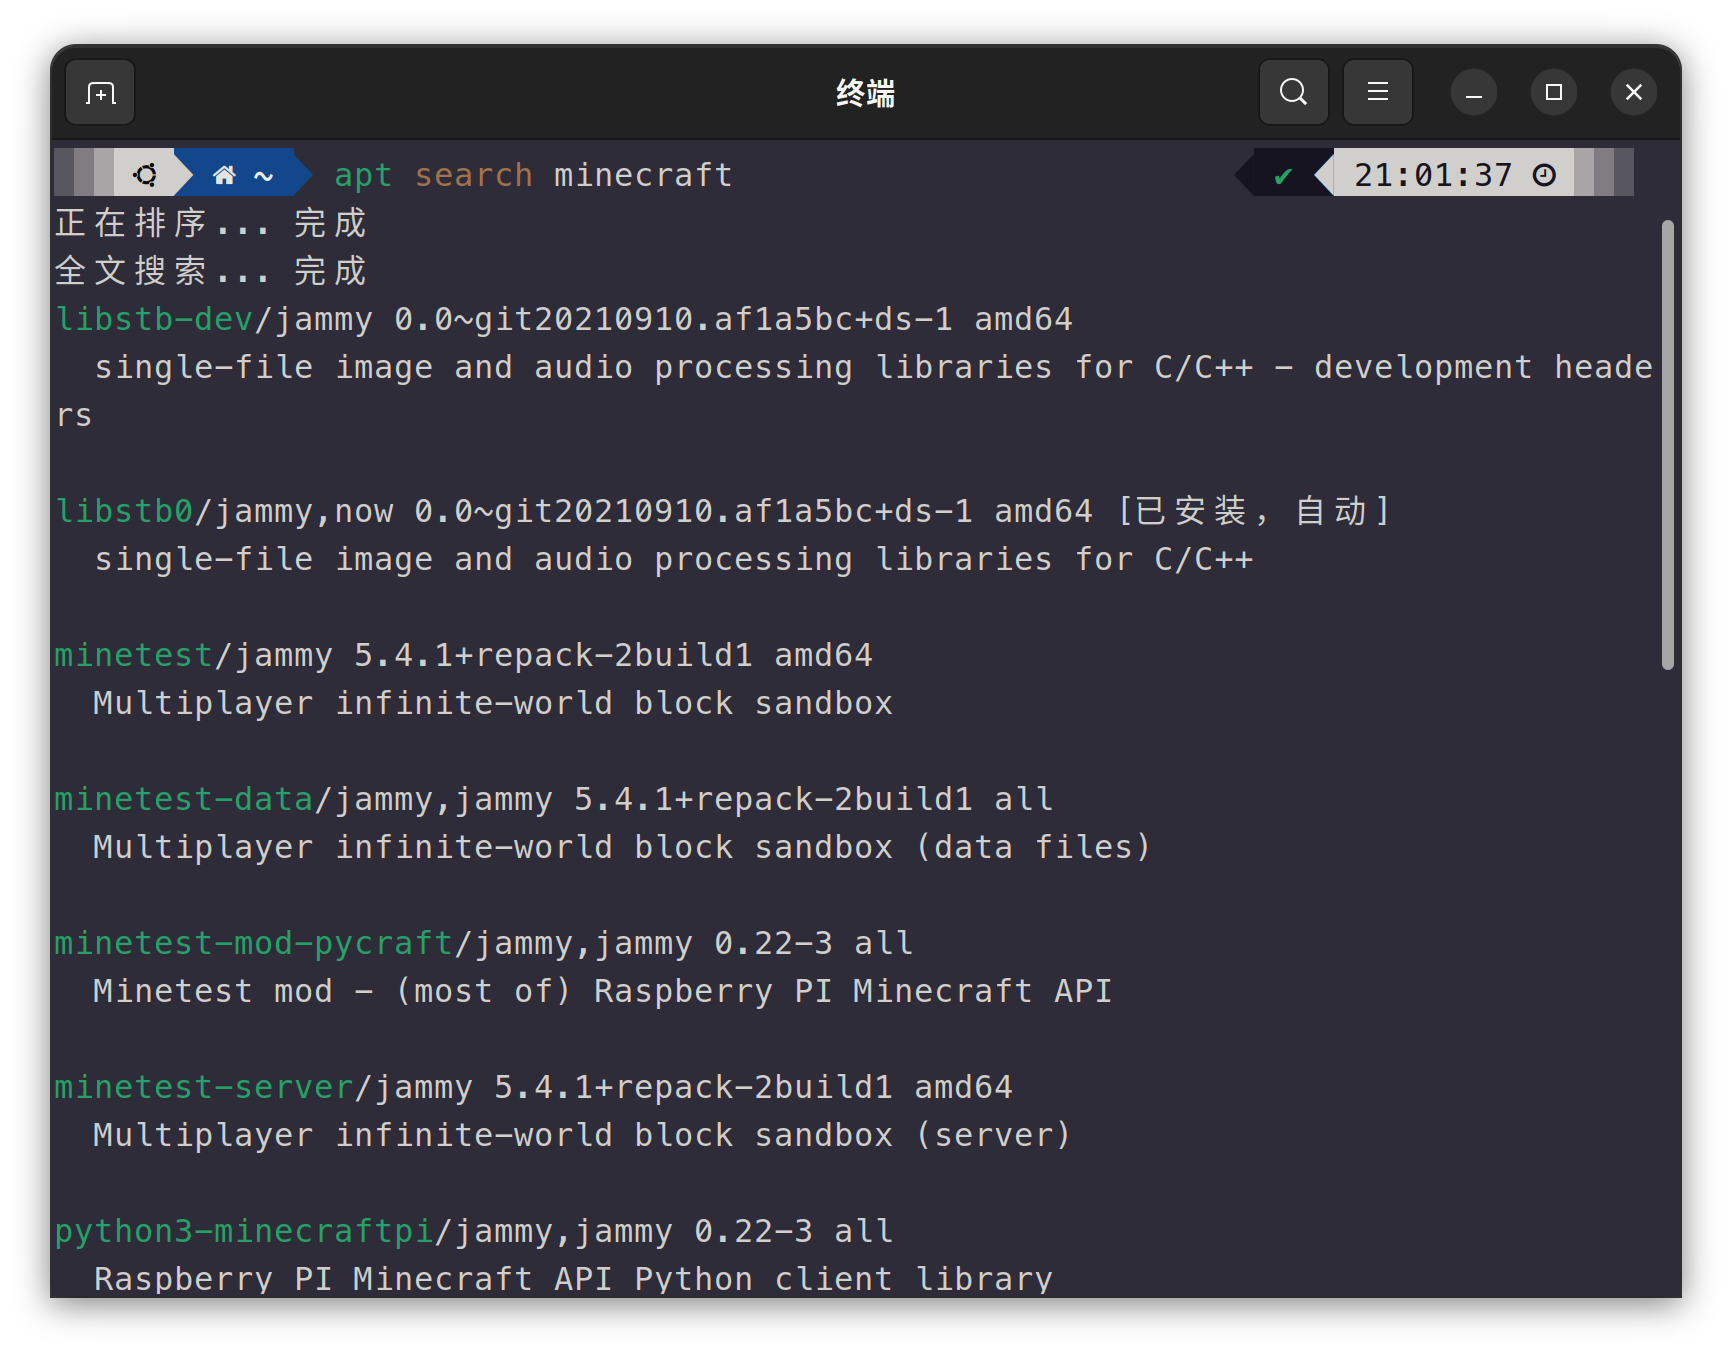This screenshot has height=1354, width=1732.
Task: Click the home icon in the prompt
Action: click(224, 175)
